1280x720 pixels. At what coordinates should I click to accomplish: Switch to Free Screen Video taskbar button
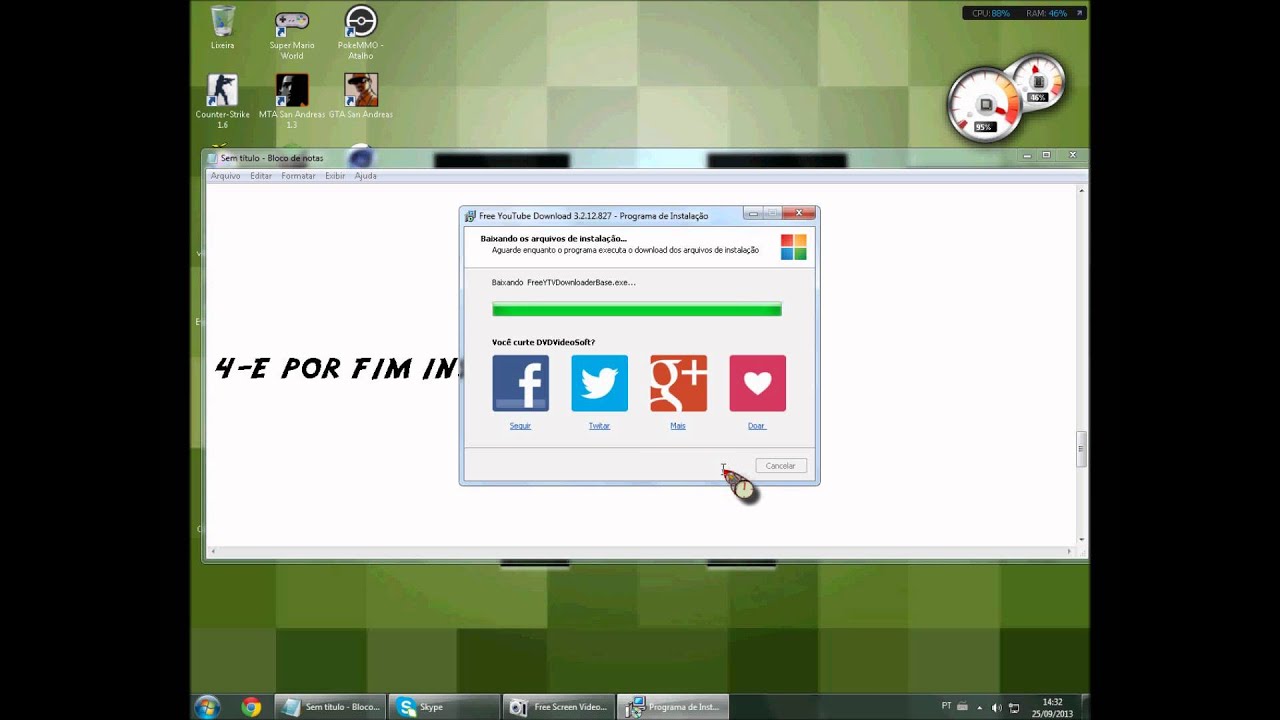[x=559, y=707]
